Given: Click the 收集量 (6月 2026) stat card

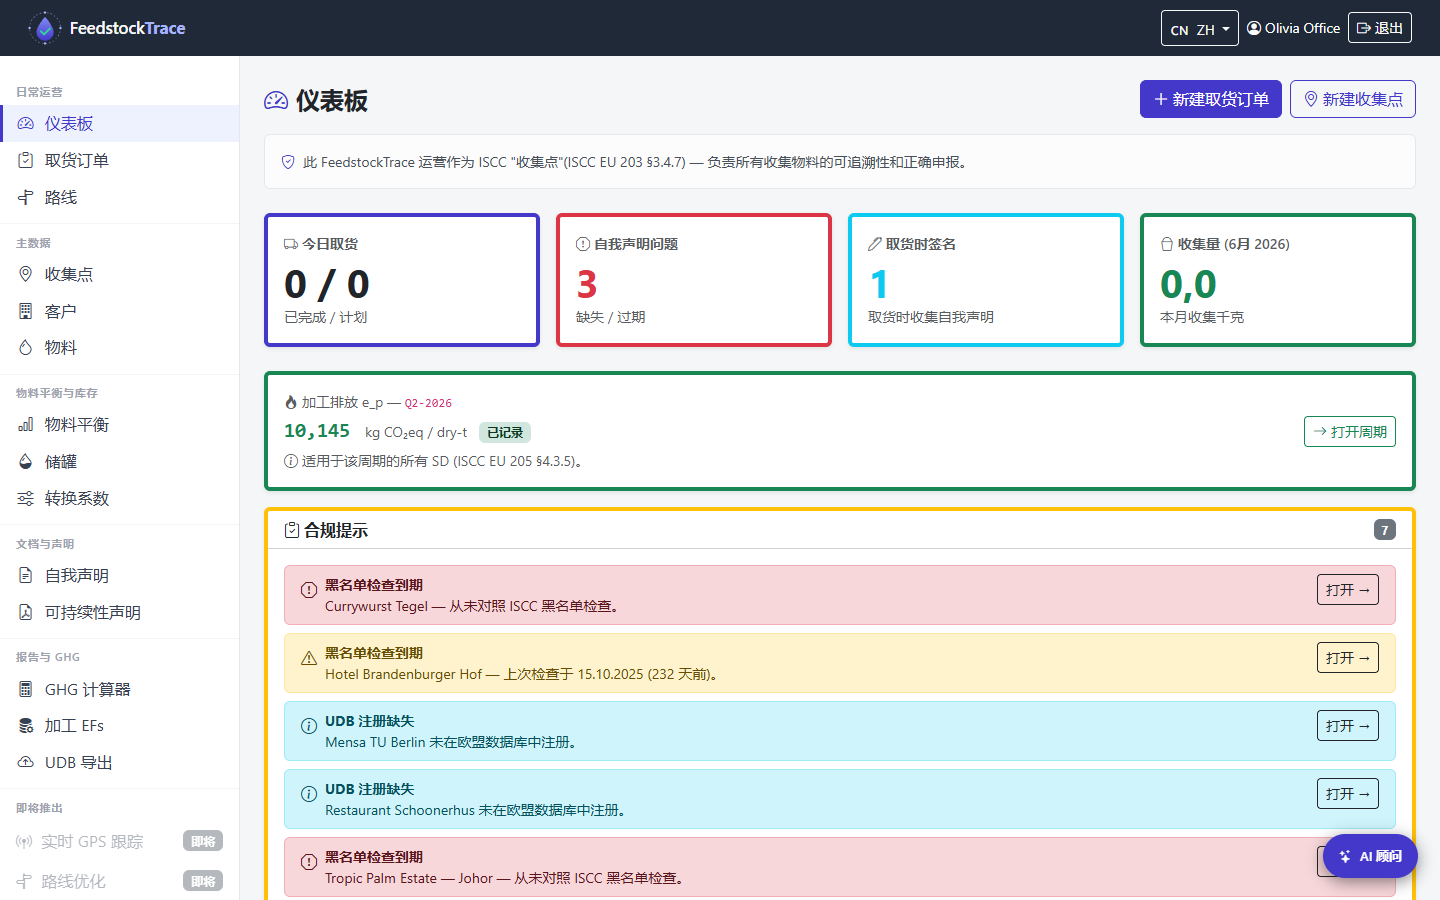Looking at the screenshot, I should [x=1278, y=280].
